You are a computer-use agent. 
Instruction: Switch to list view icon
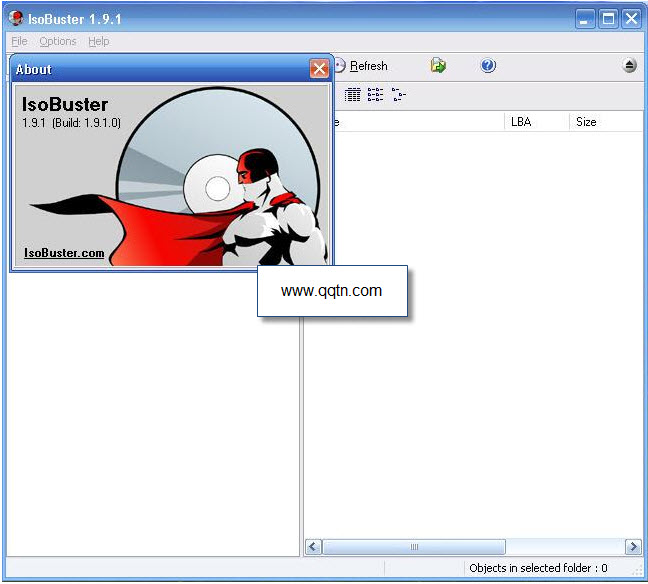click(x=375, y=95)
